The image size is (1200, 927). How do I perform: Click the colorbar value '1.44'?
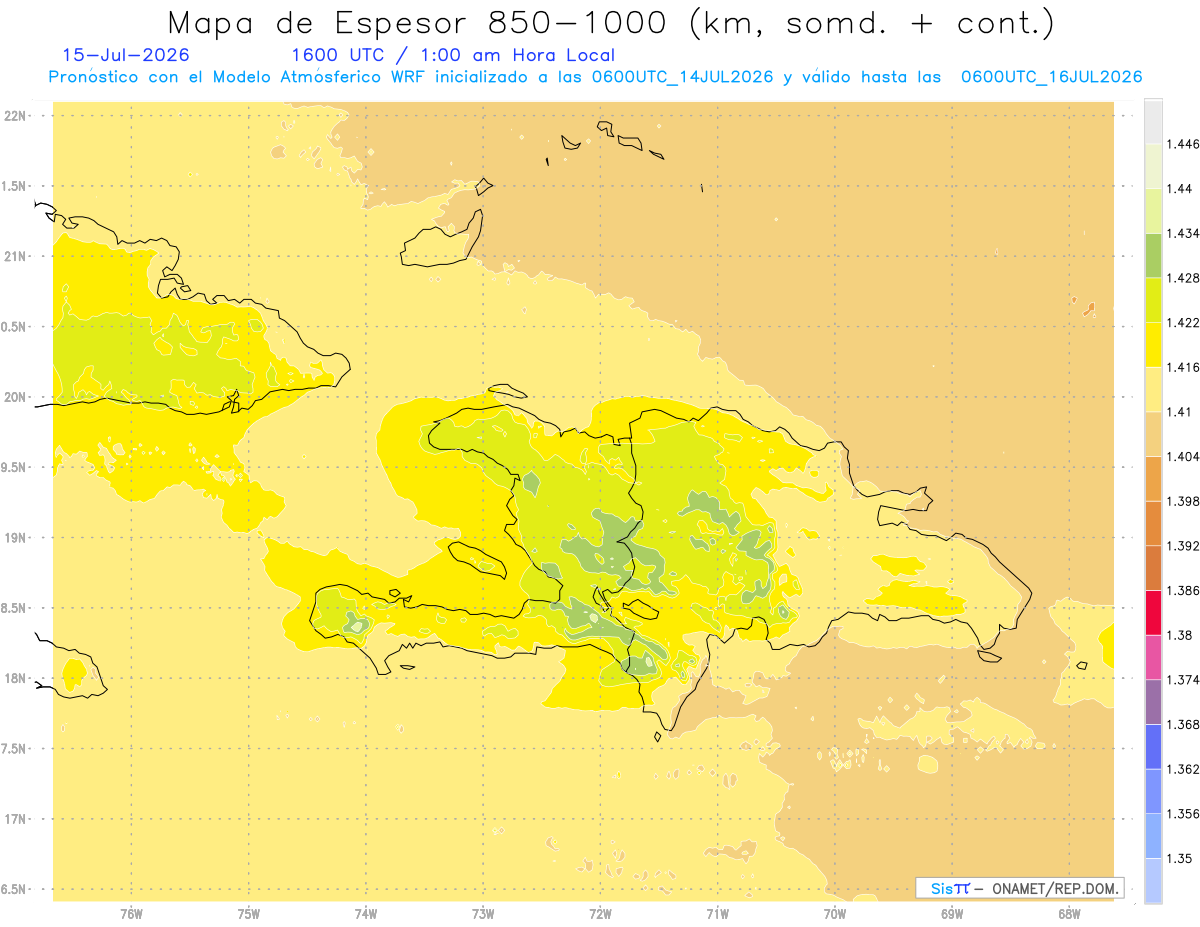coord(1179,189)
